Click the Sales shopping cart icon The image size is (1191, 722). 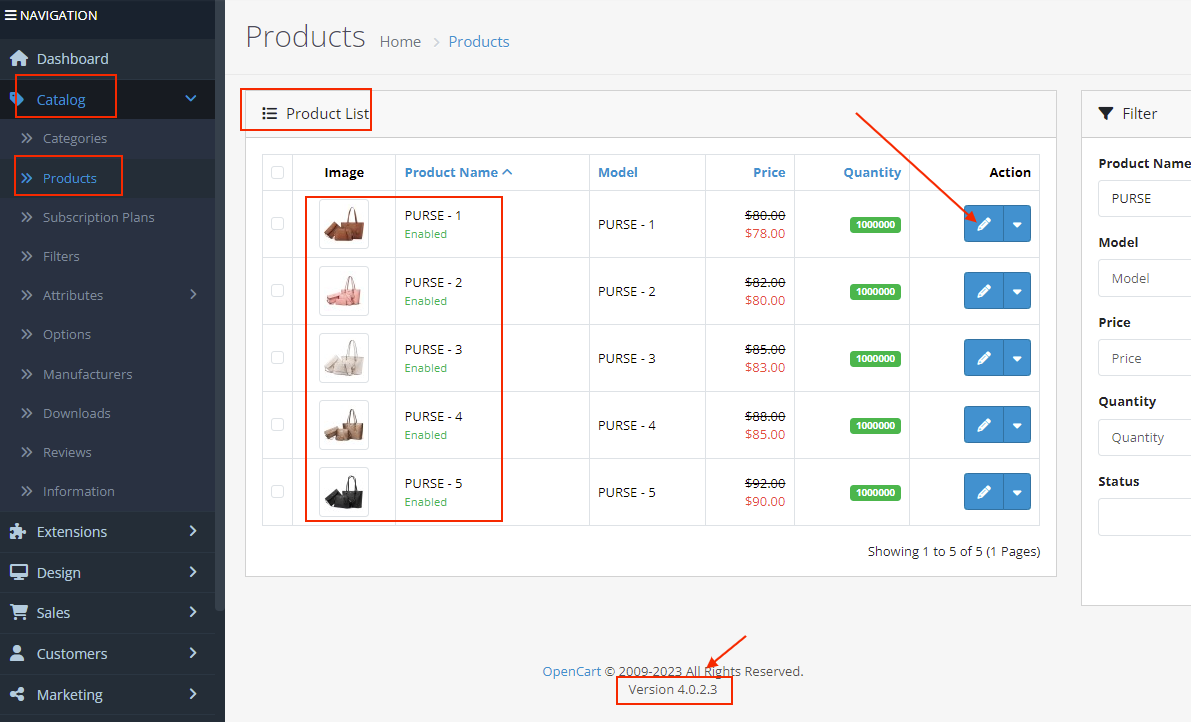click(x=18, y=613)
